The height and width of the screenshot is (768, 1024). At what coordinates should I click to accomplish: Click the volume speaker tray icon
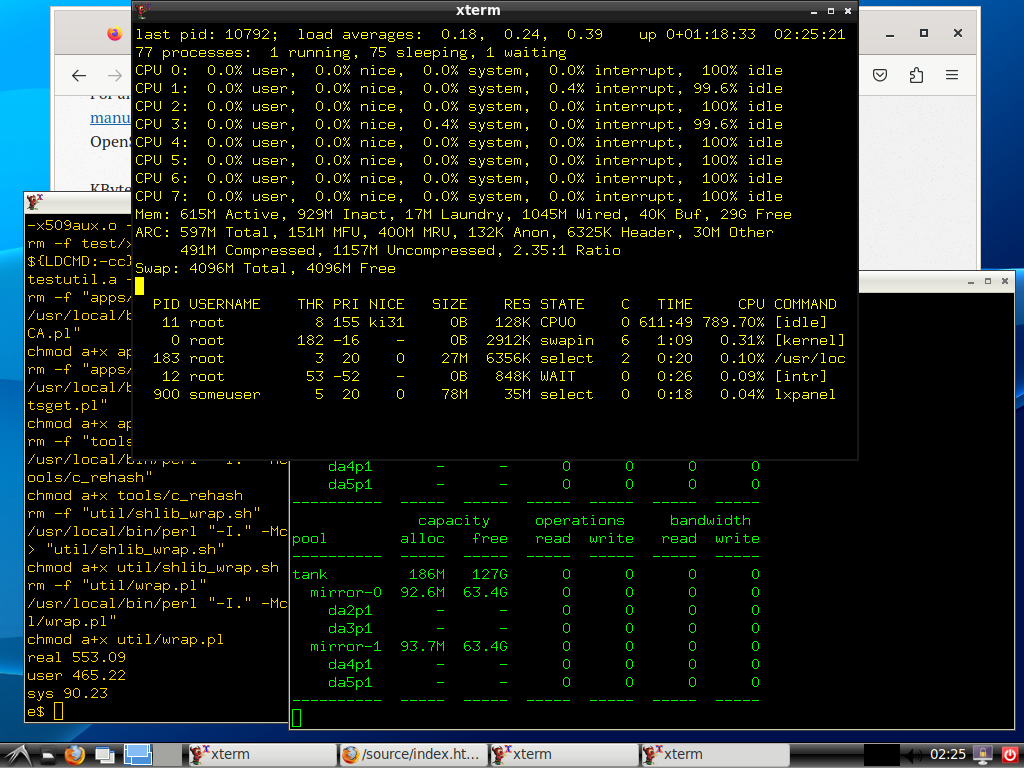(912, 754)
